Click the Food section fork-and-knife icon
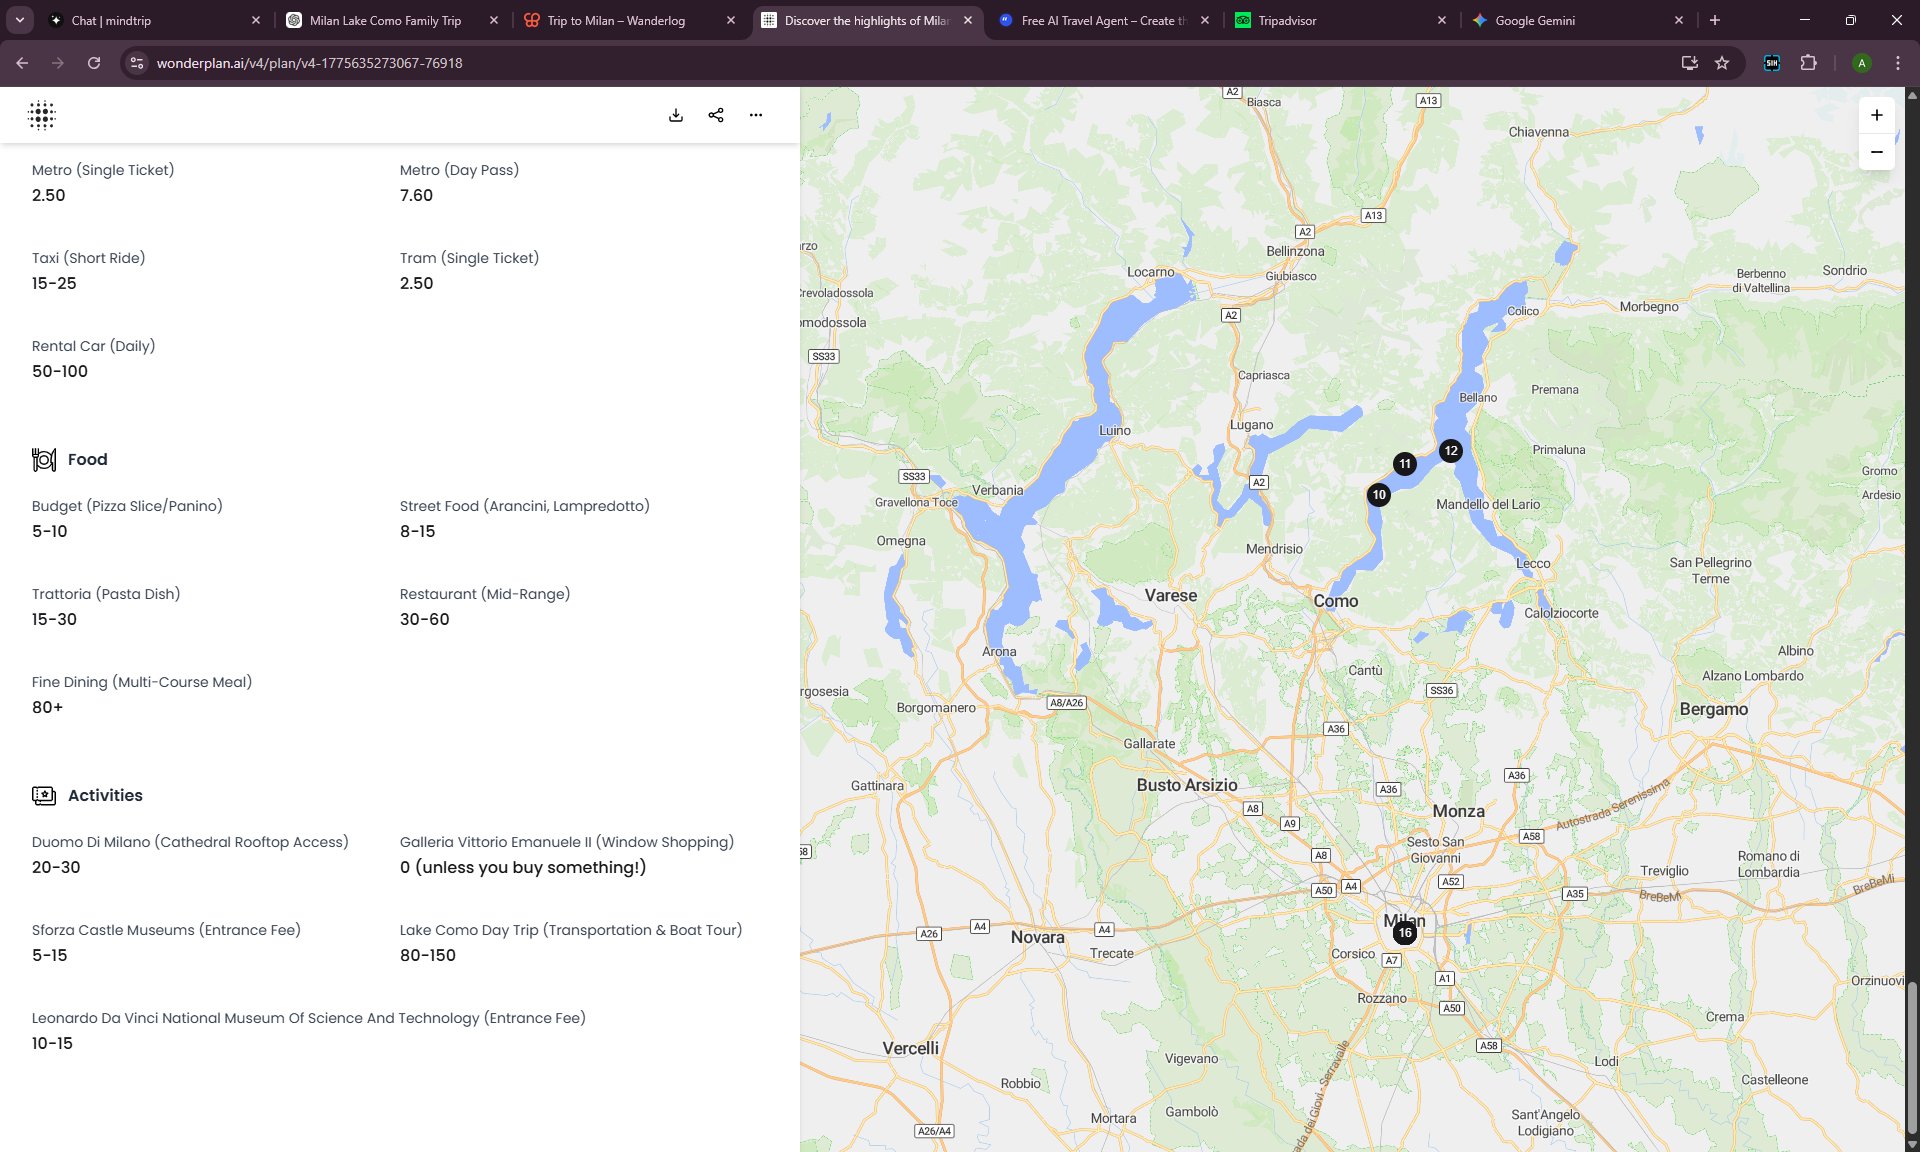1920x1152 pixels. (44, 459)
